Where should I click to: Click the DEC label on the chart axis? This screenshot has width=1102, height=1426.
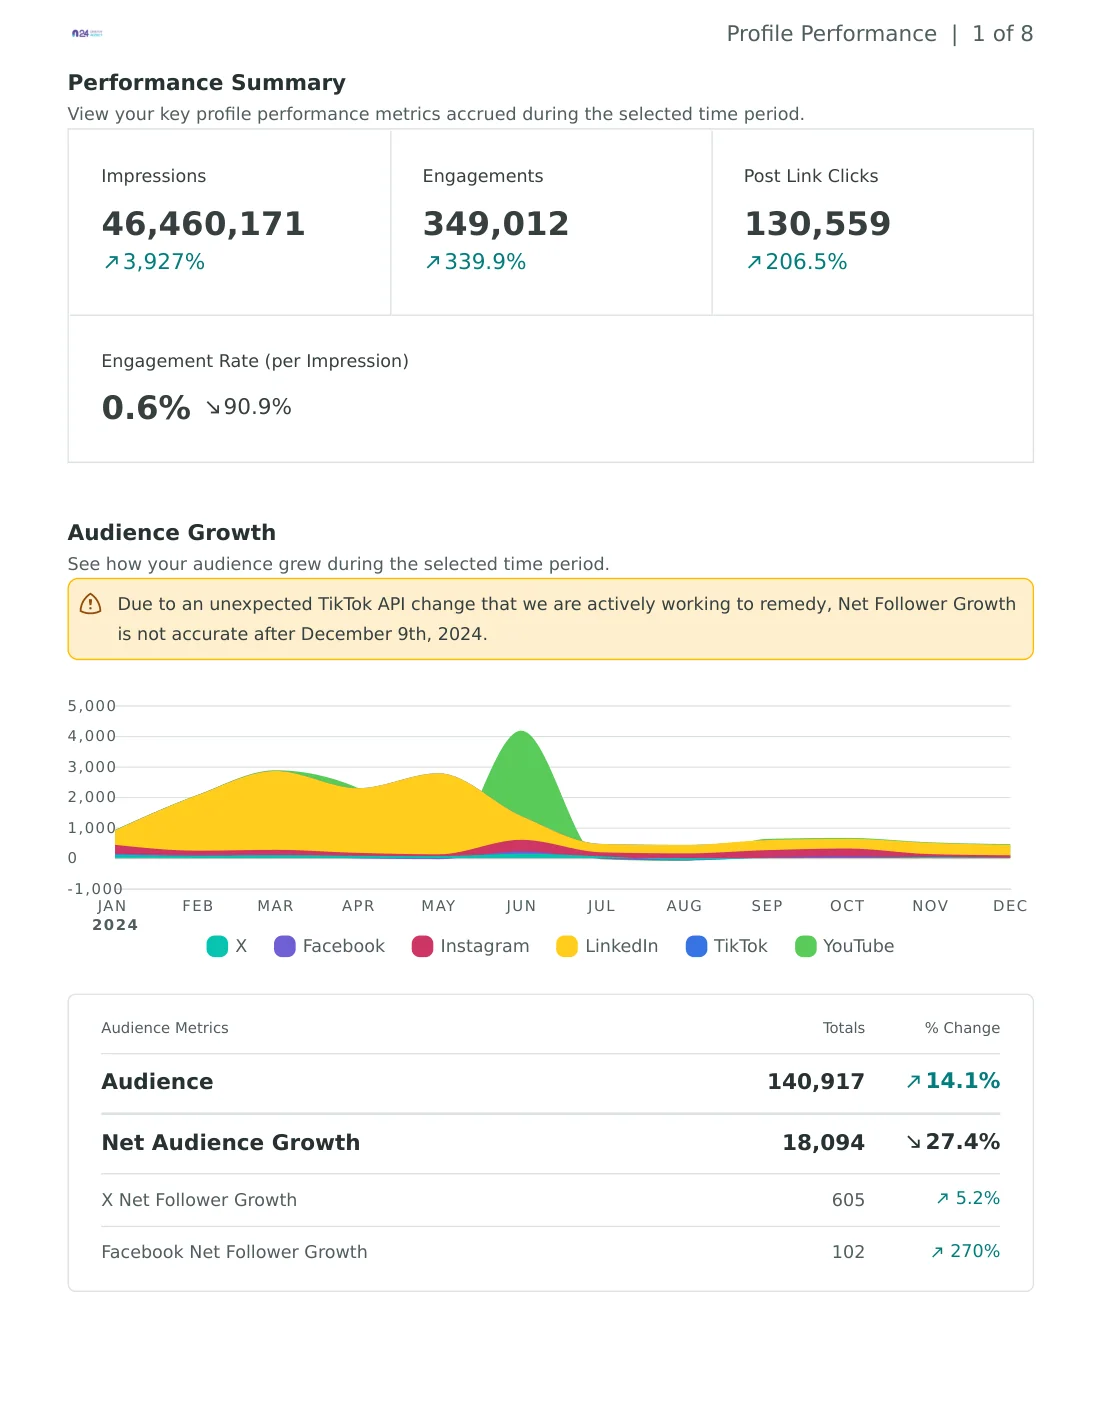(1010, 906)
